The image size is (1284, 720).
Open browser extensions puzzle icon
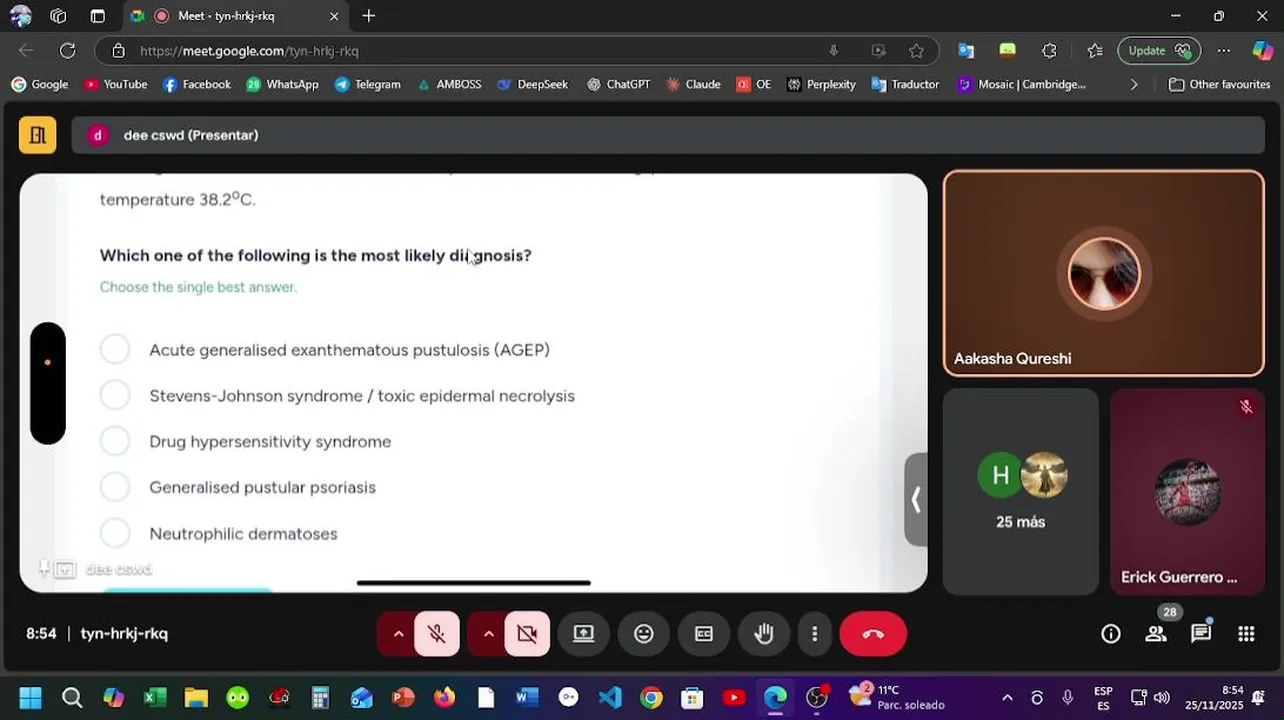pos(1049,50)
